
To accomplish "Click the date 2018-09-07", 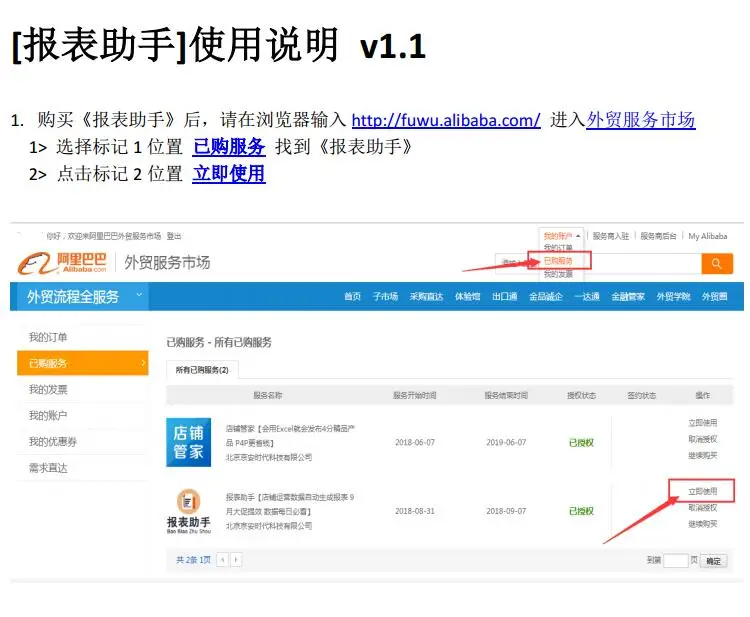I will coord(506,511).
